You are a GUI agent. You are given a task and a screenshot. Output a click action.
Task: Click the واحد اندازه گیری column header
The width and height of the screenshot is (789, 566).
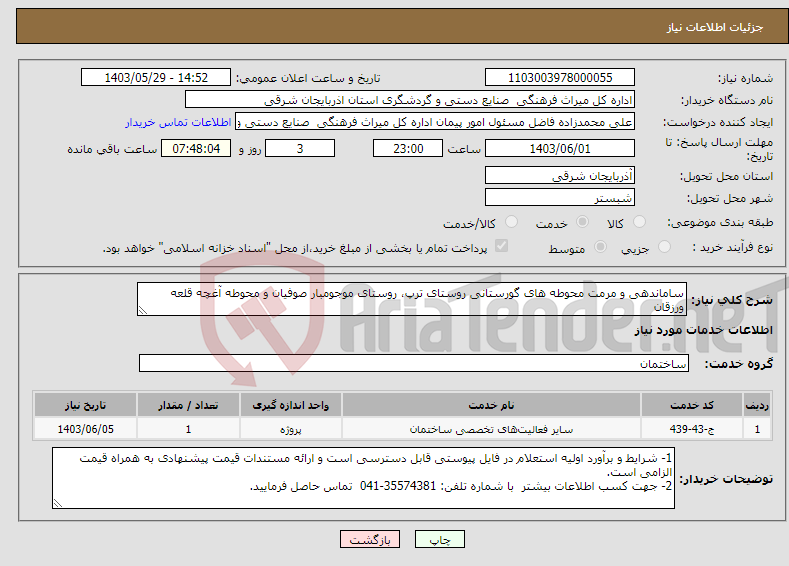[290, 405]
